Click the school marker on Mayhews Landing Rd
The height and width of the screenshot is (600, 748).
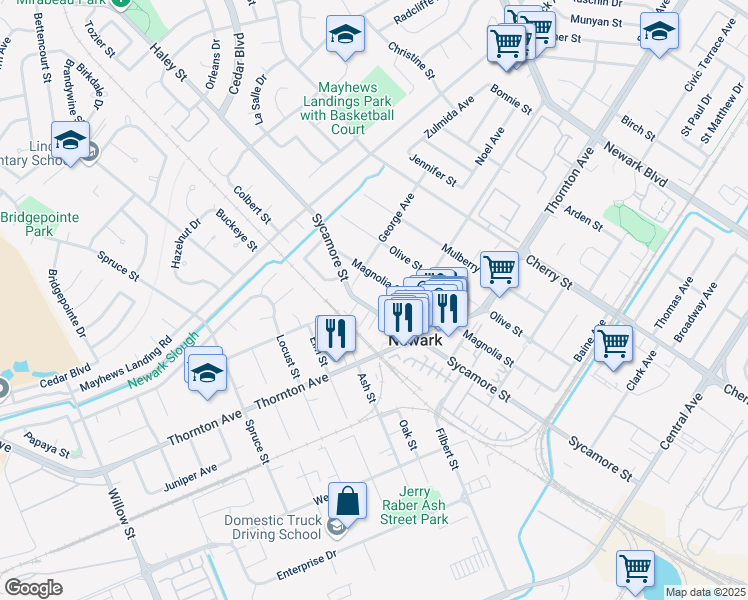coord(206,370)
